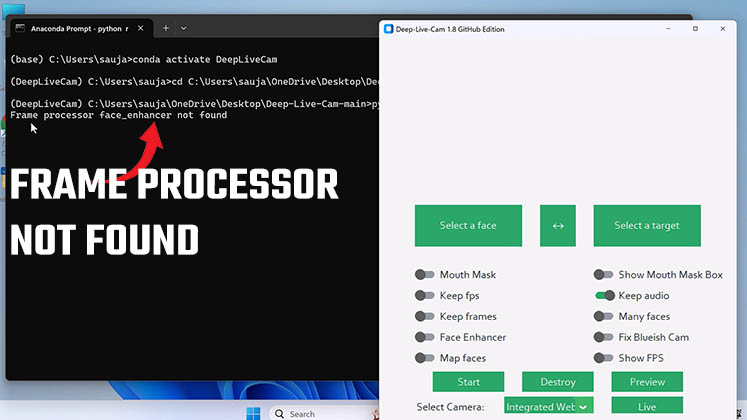Enable the Show FPS switch
Image resolution: width=747 pixels, height=420 pixels.
pyautogui.click(x=604, y=358)
